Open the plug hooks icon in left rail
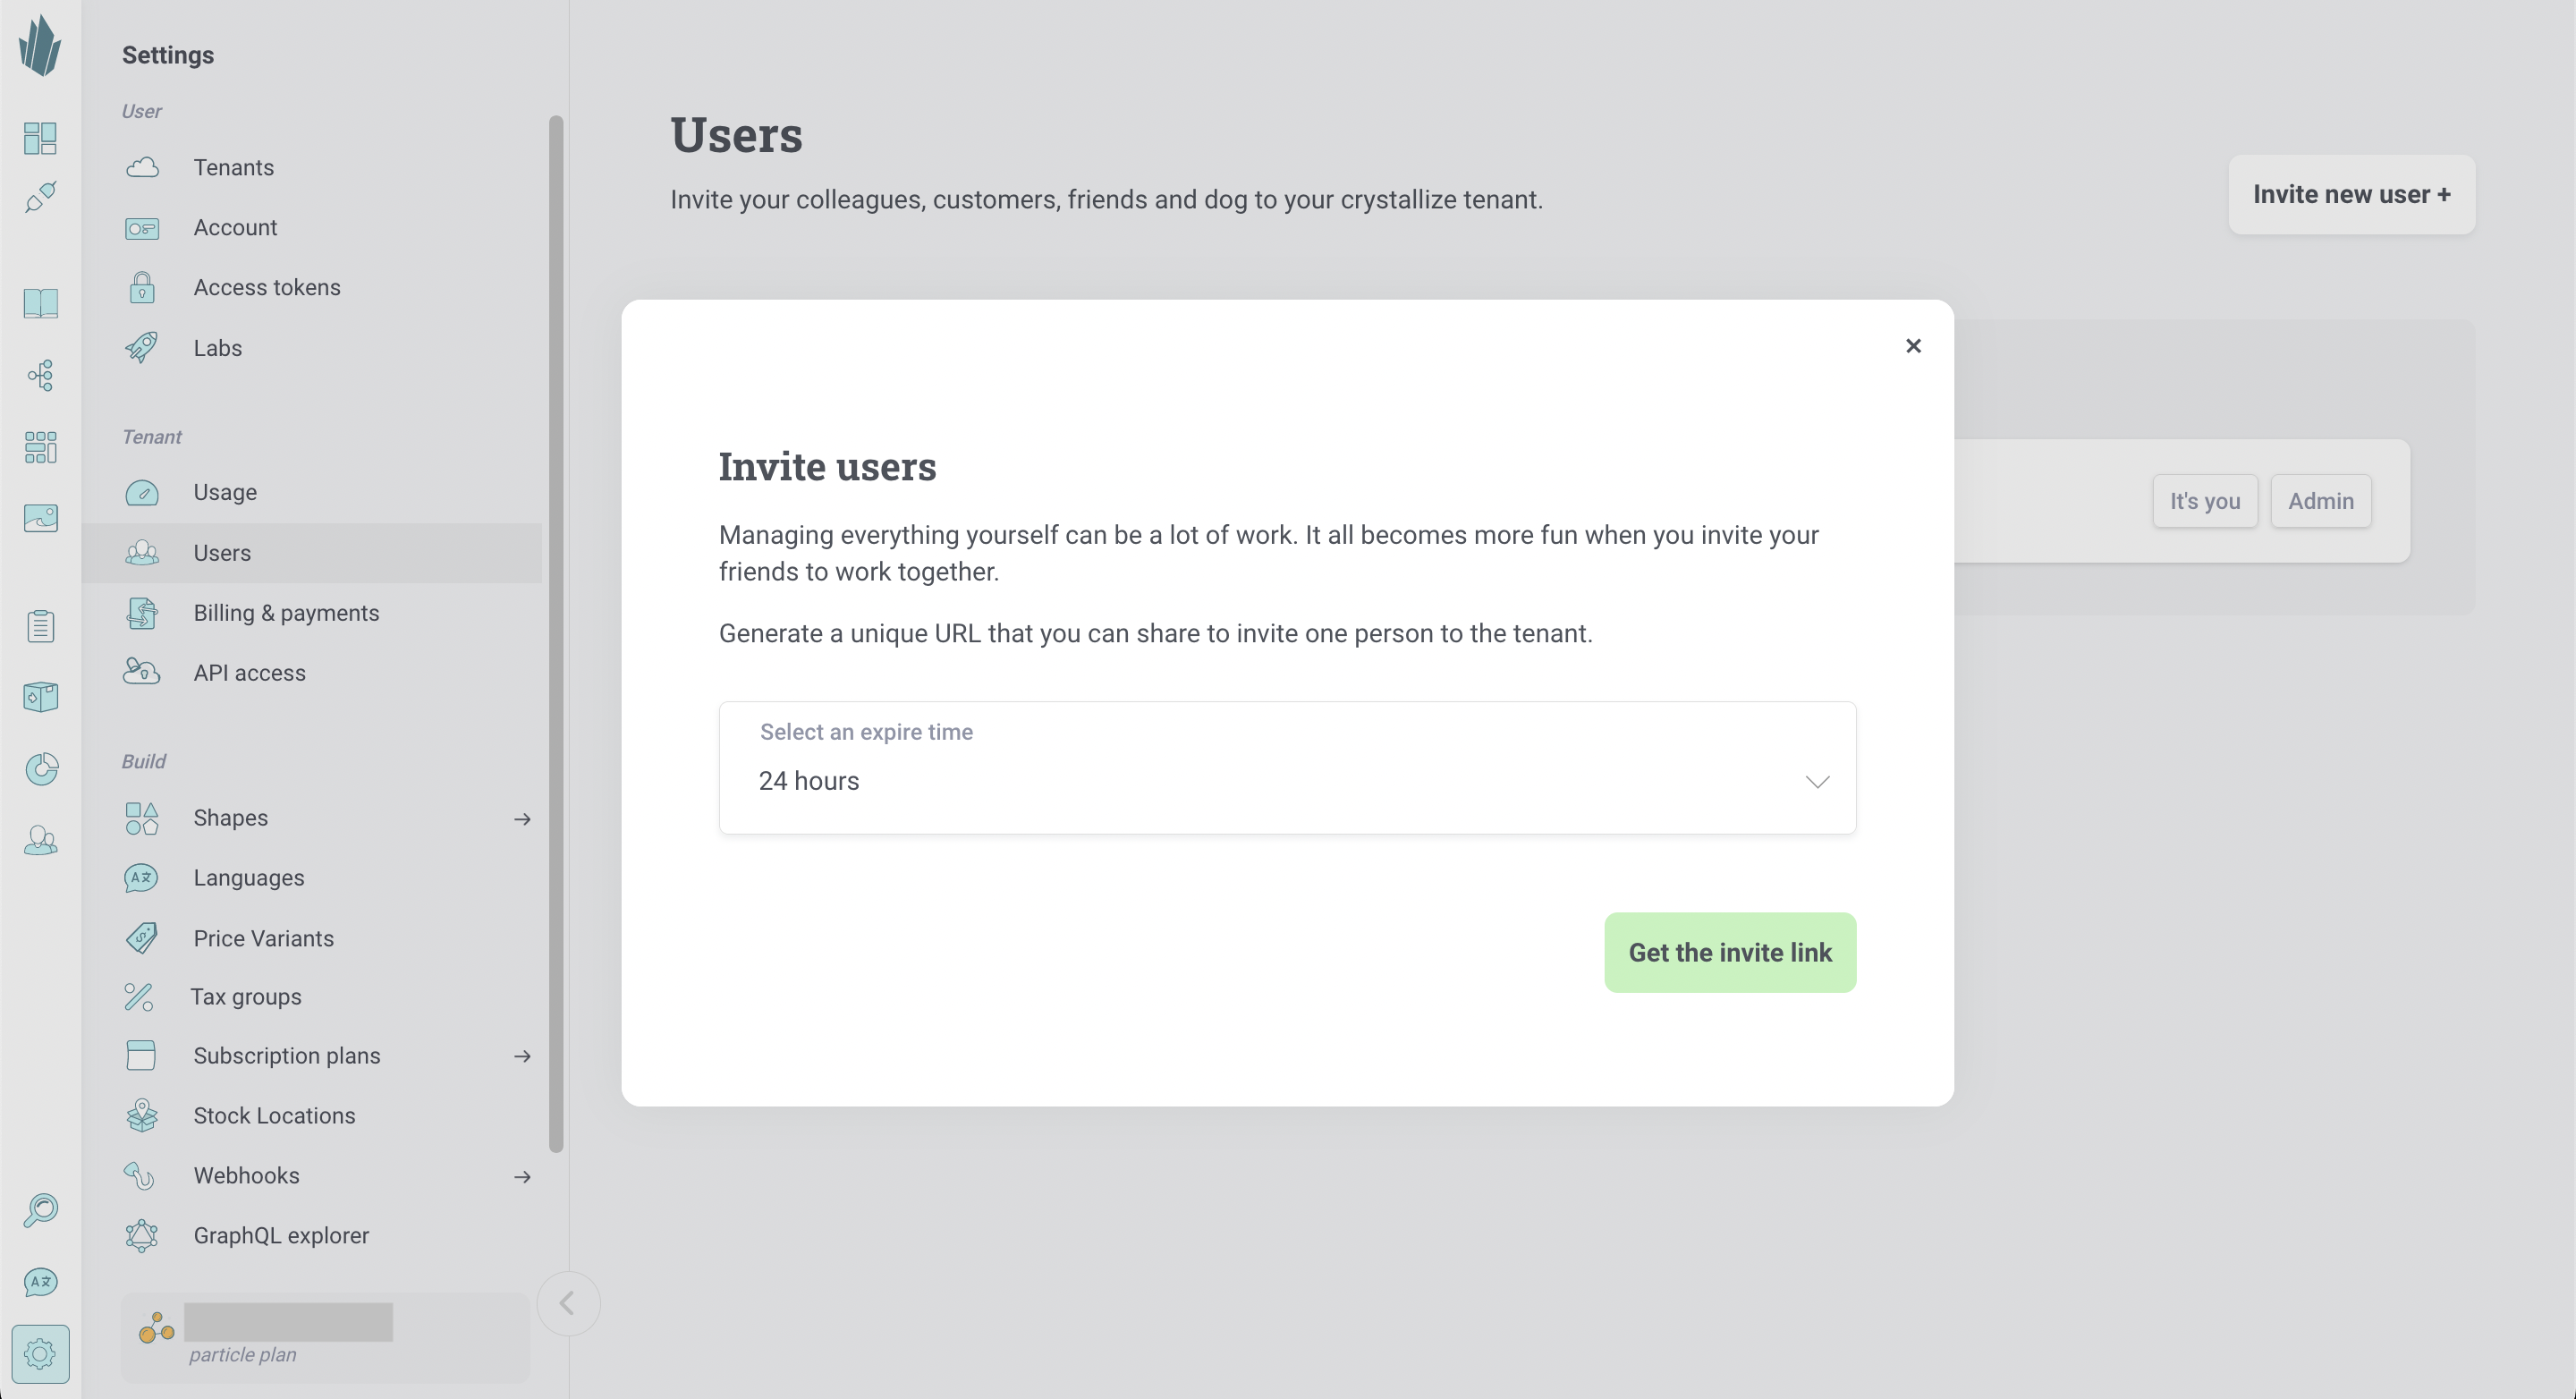Image resolution: width=2576 pixels, height=1399 pixels. click(x=40, y=197)
